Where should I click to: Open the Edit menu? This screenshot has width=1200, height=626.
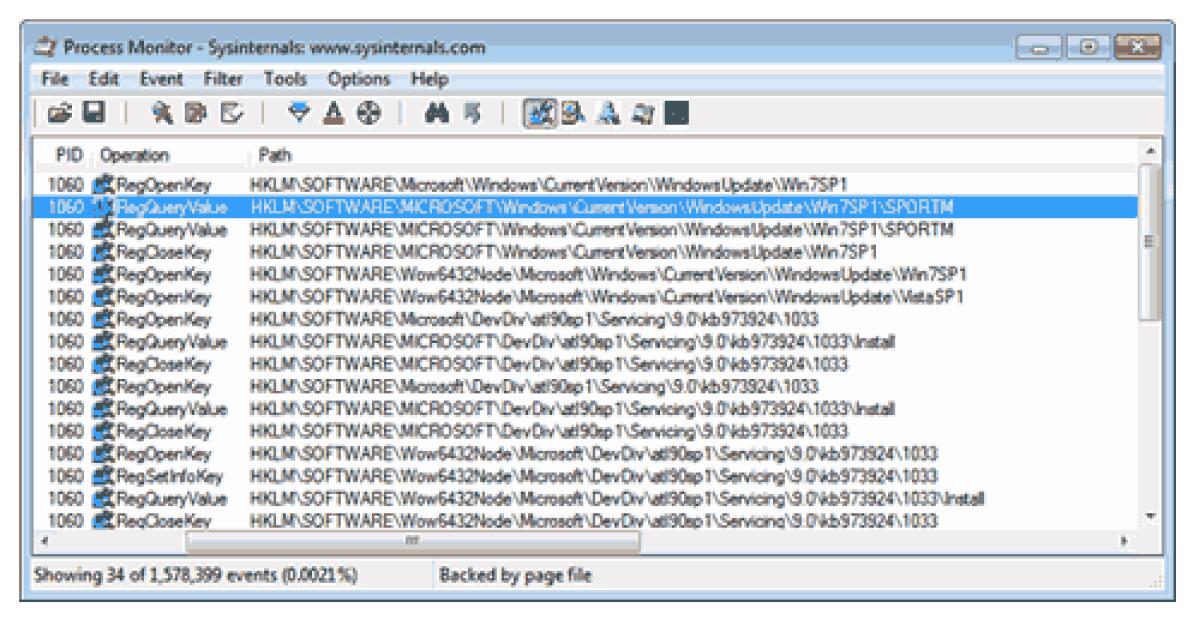click(103, 79)
